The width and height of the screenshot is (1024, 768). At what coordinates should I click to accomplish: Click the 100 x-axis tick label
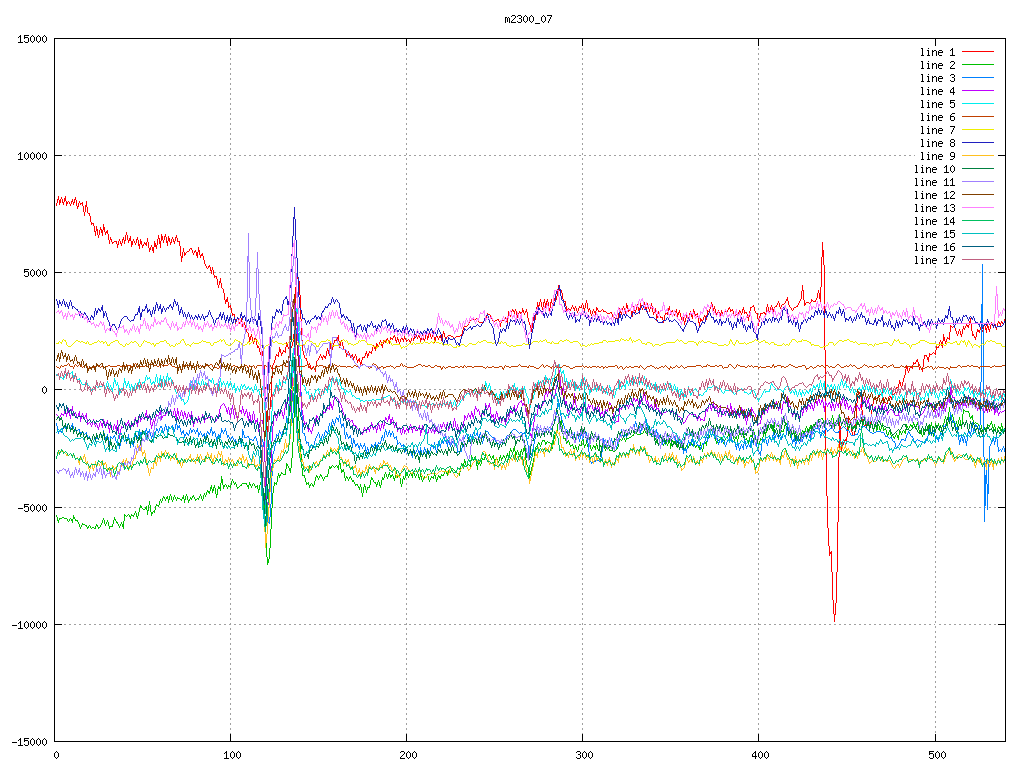coord(231,756)
